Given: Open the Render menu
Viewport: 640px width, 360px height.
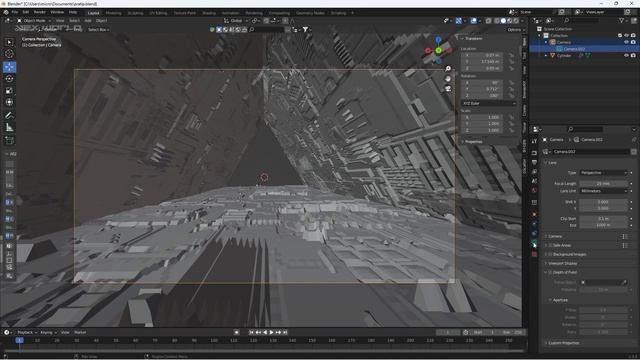Looking at the screenshot, I should (40, 12).
